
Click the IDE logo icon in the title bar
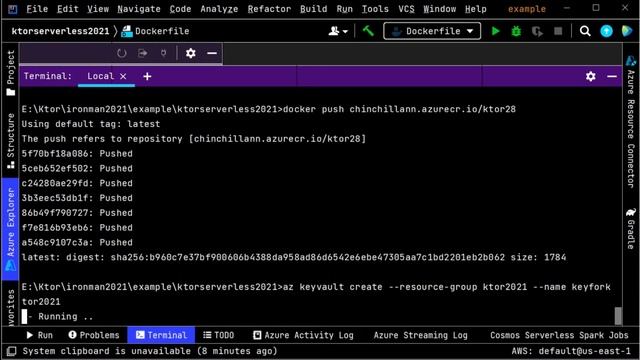[x=13, y=9]
